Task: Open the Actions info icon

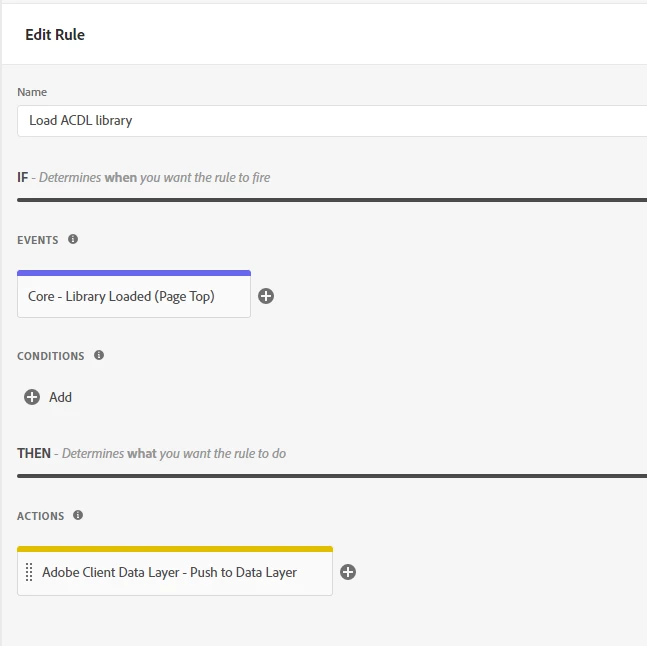Action: (x=78, y=515)
